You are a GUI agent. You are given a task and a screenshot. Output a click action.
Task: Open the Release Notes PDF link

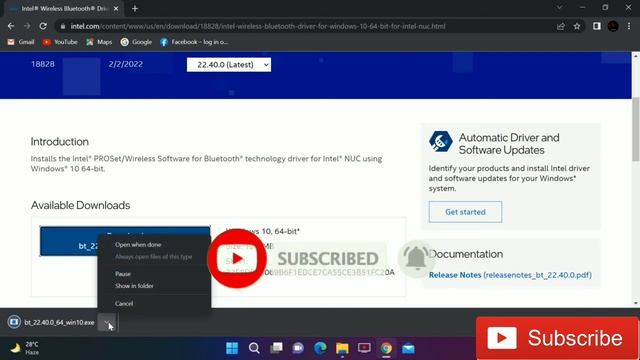tap(510, 275)
